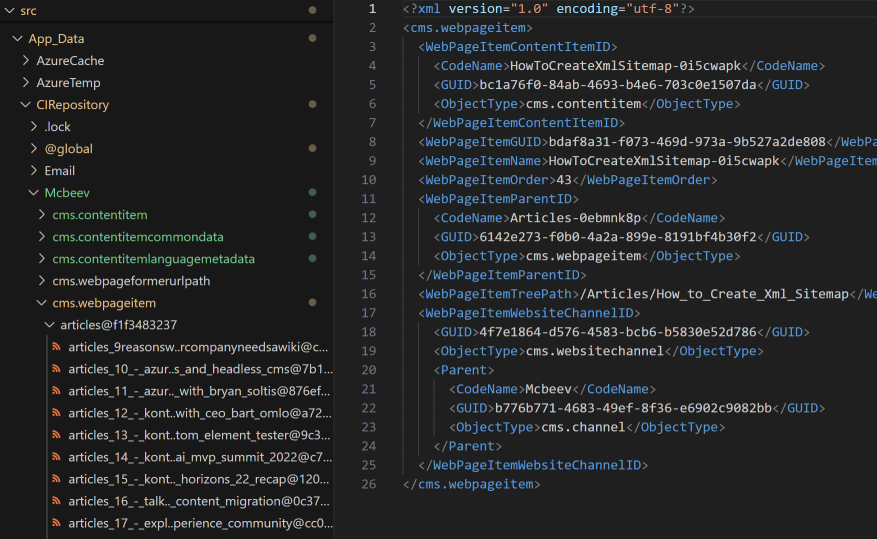The image size is (877, 539).
Task: Click GUID b776b771-4683-49ef-8f36-e6902c9082bb
Action: [x=633, y=408]
